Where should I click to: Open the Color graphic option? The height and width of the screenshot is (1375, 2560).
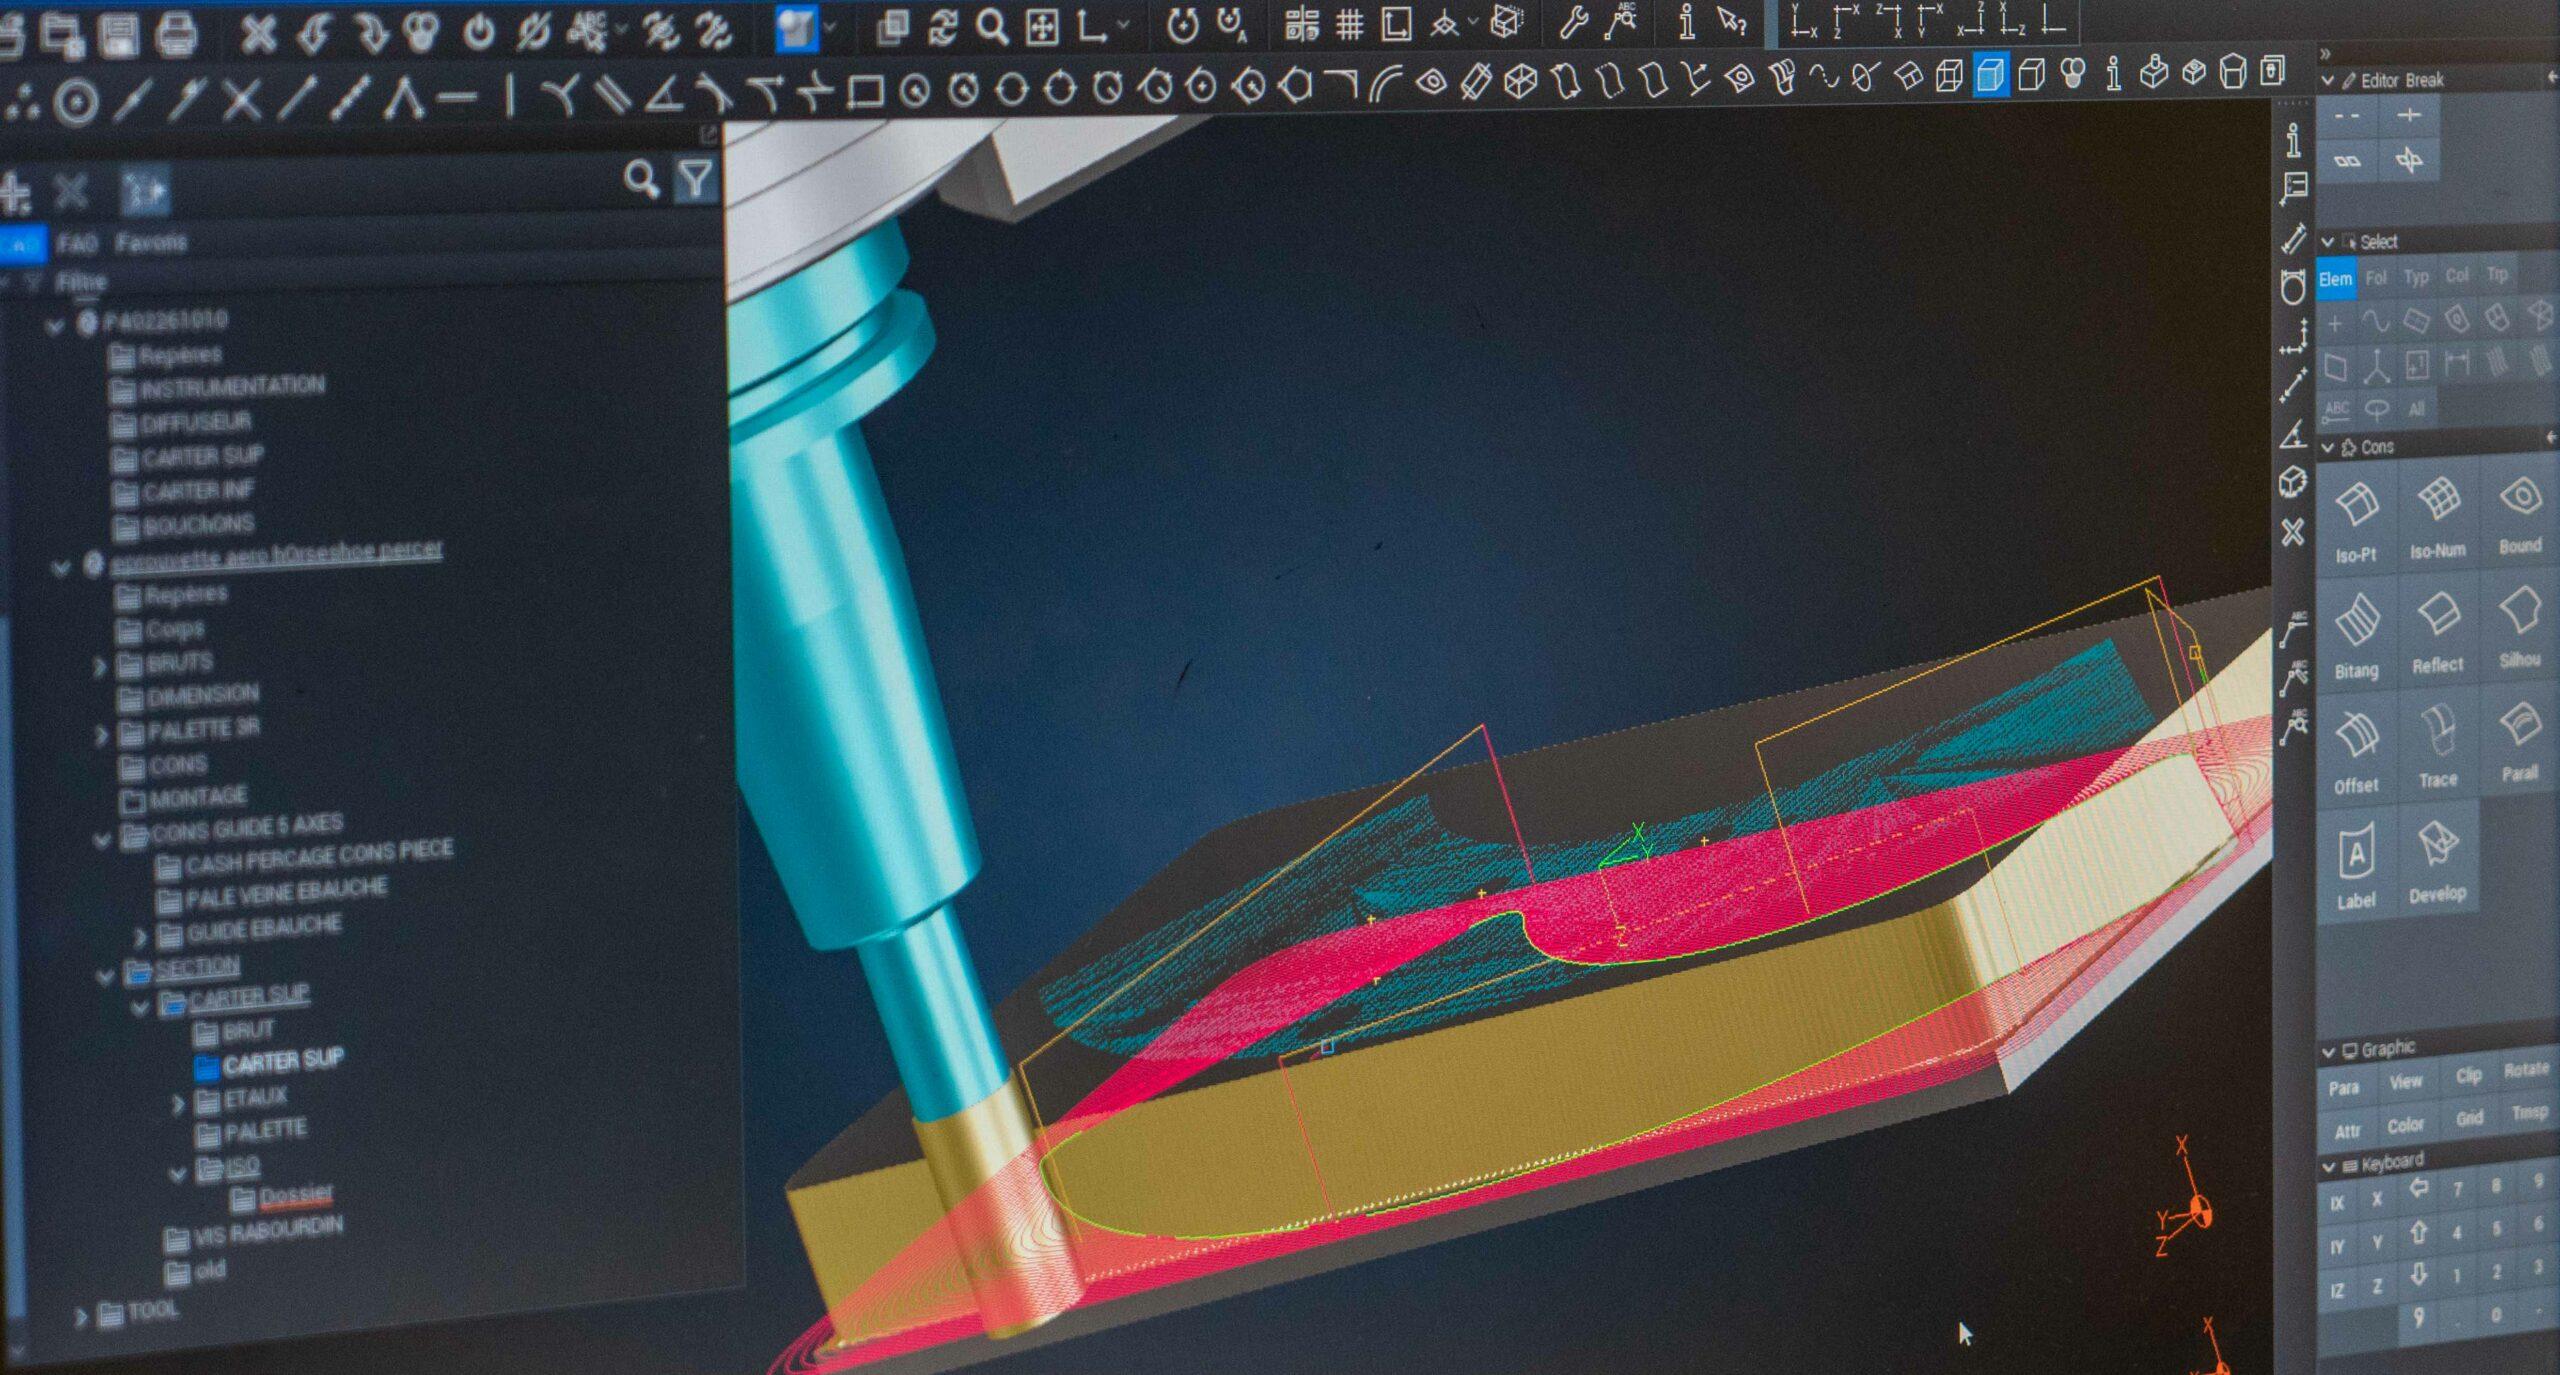click(2405, 1125)
